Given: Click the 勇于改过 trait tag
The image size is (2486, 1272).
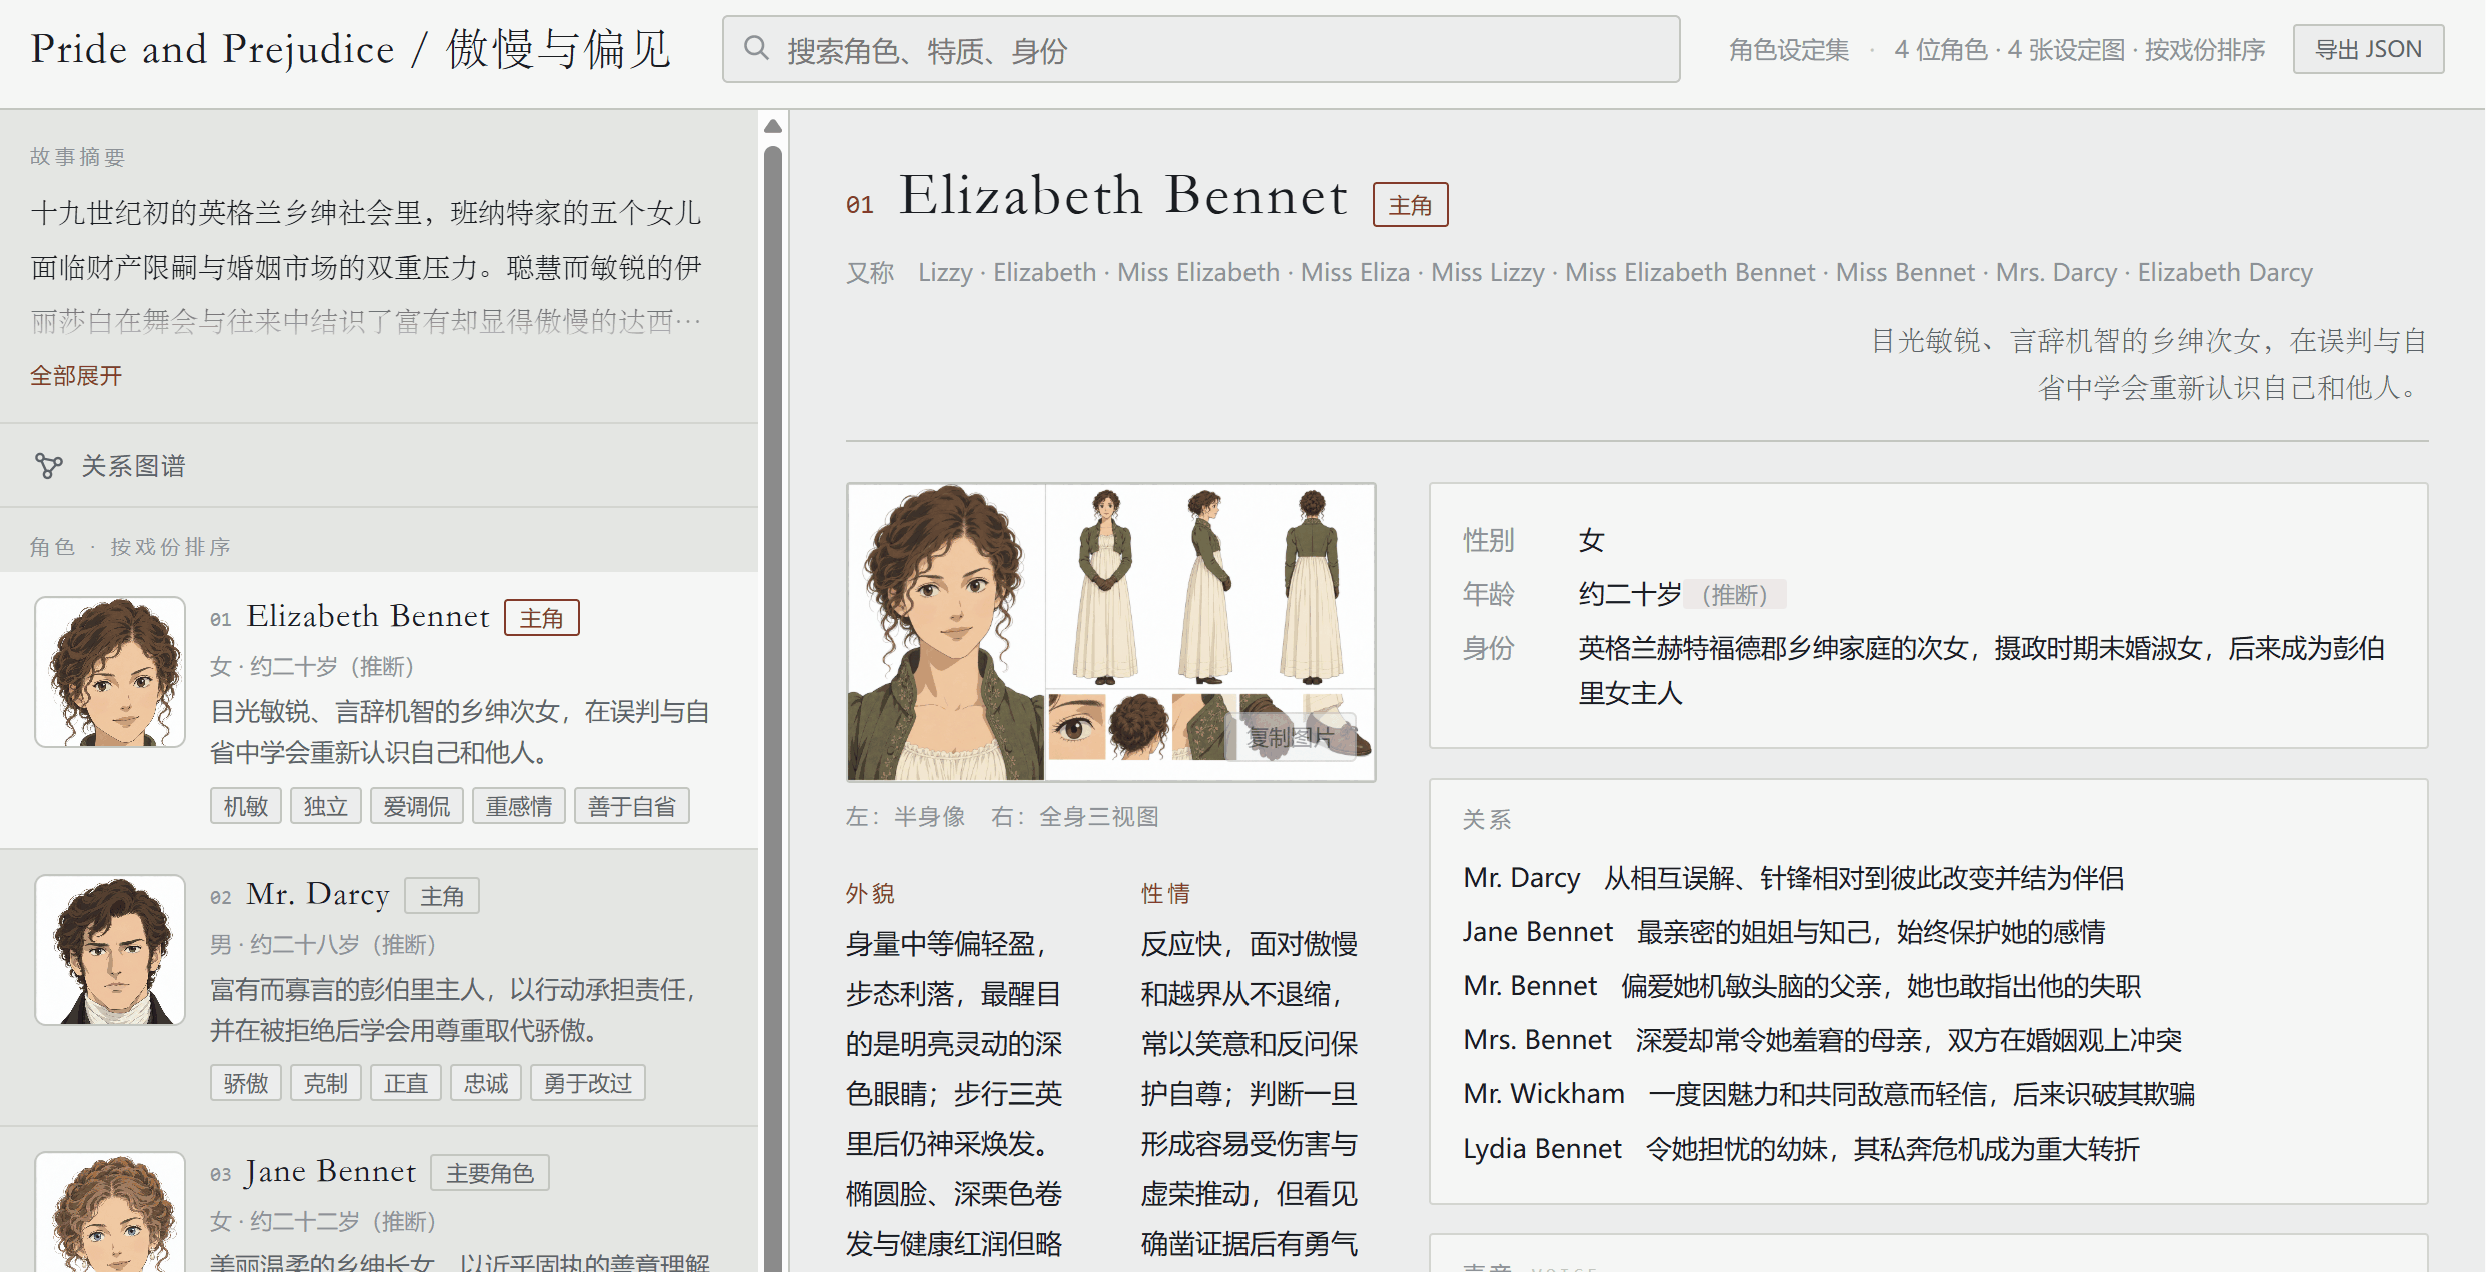Looking at the screenshot, I should pyautogui.click(x=588, y=1083).
